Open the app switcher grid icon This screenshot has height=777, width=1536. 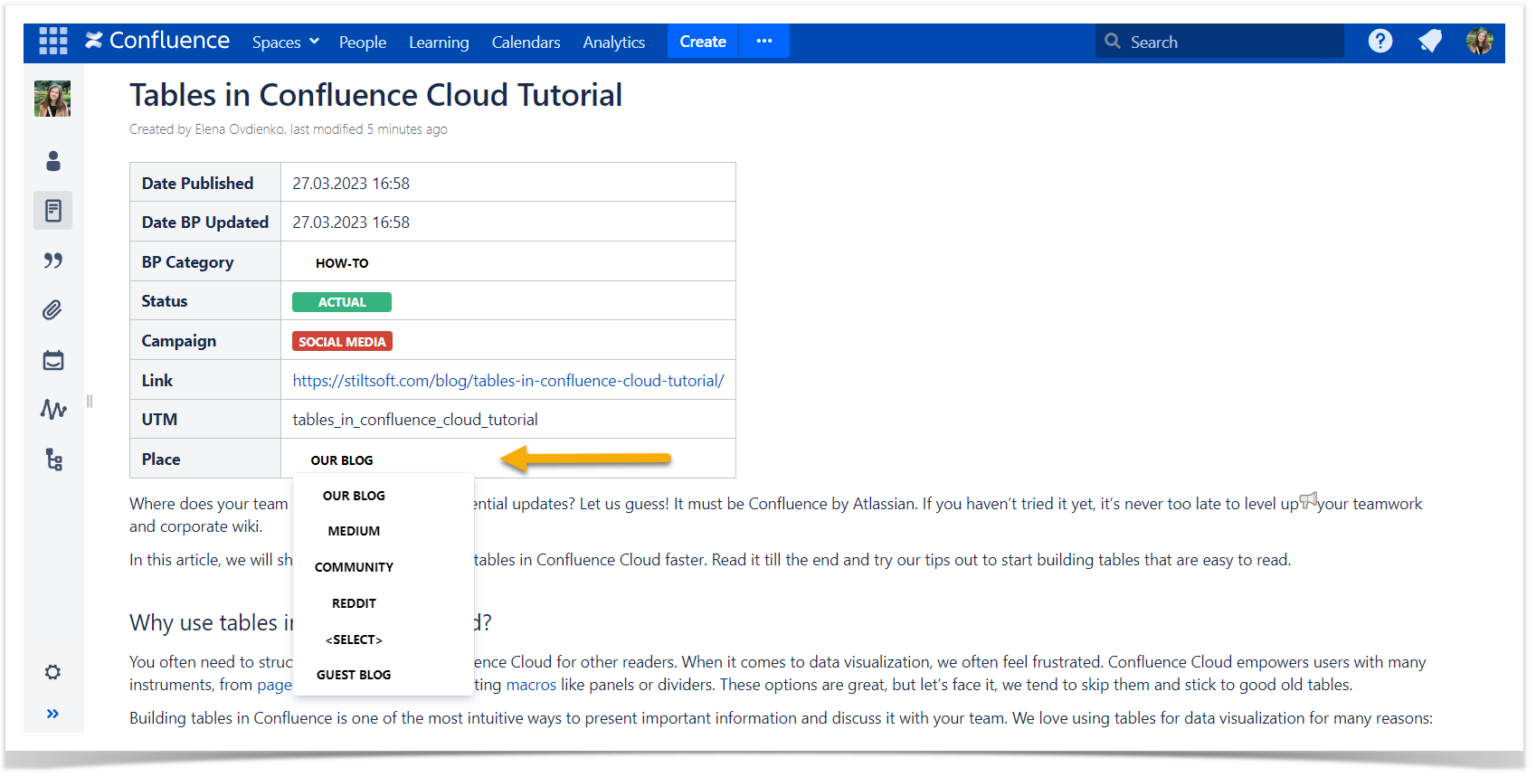point(52,41)
